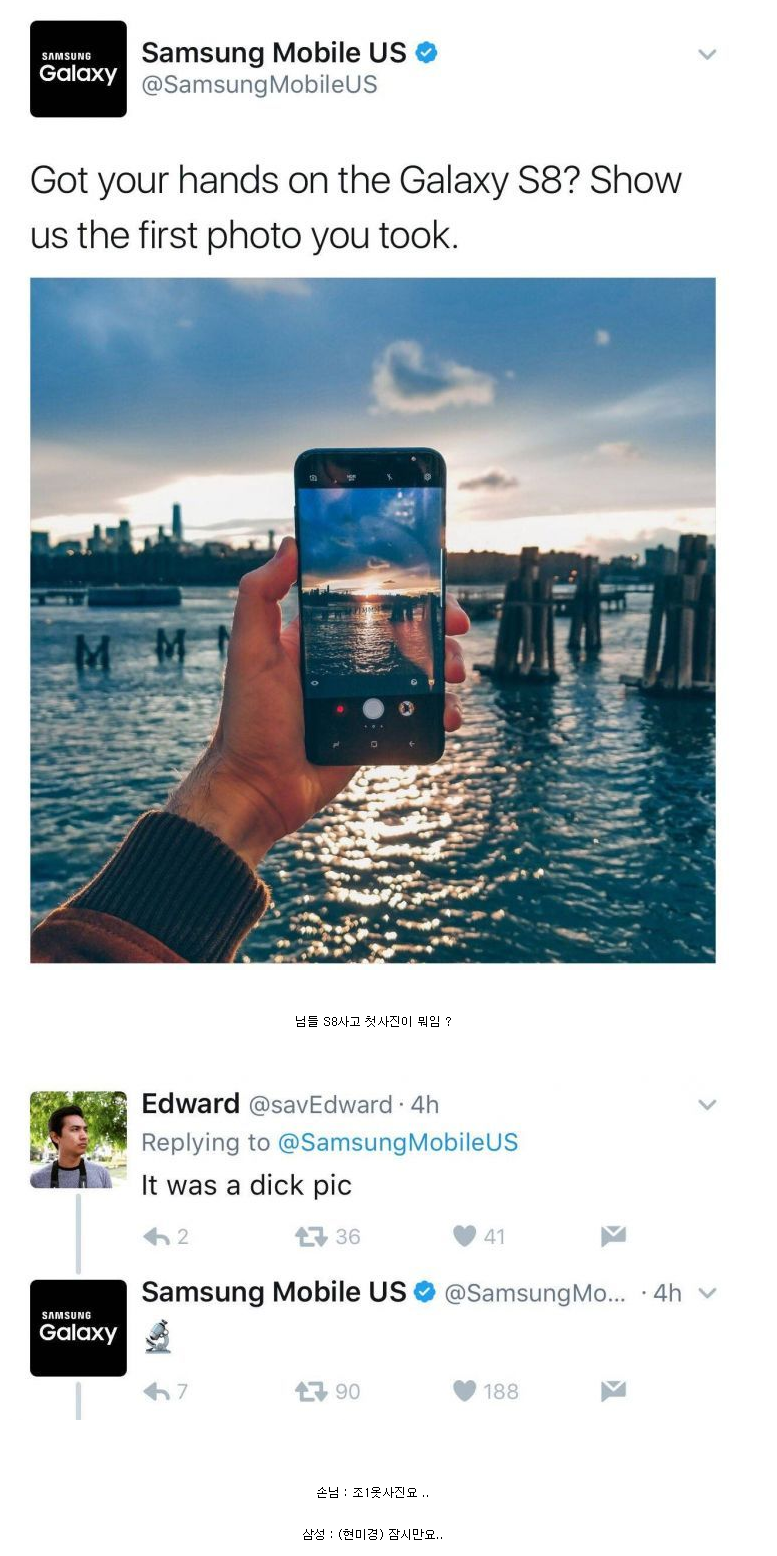Share Samsung's reply via message icon
The image size is (777, 1556).
pyautogui.click(x=613, y=1391)
